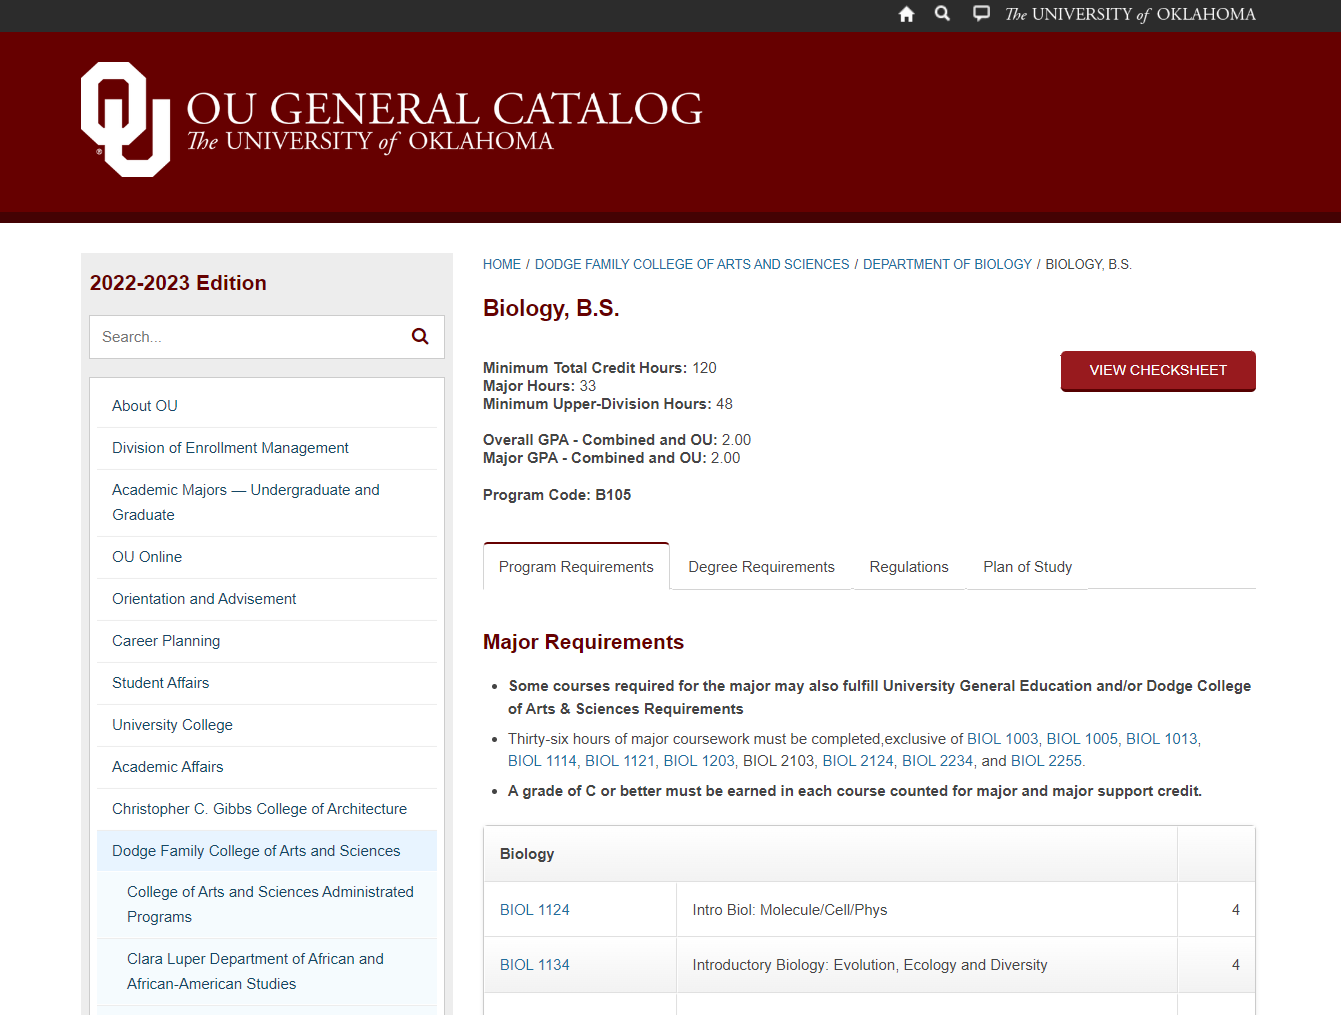Image resolution: width=1341 pixels, height=1015 pixels.
Task: Switch to the Program Requirements tab
Action: coord(576,567)
